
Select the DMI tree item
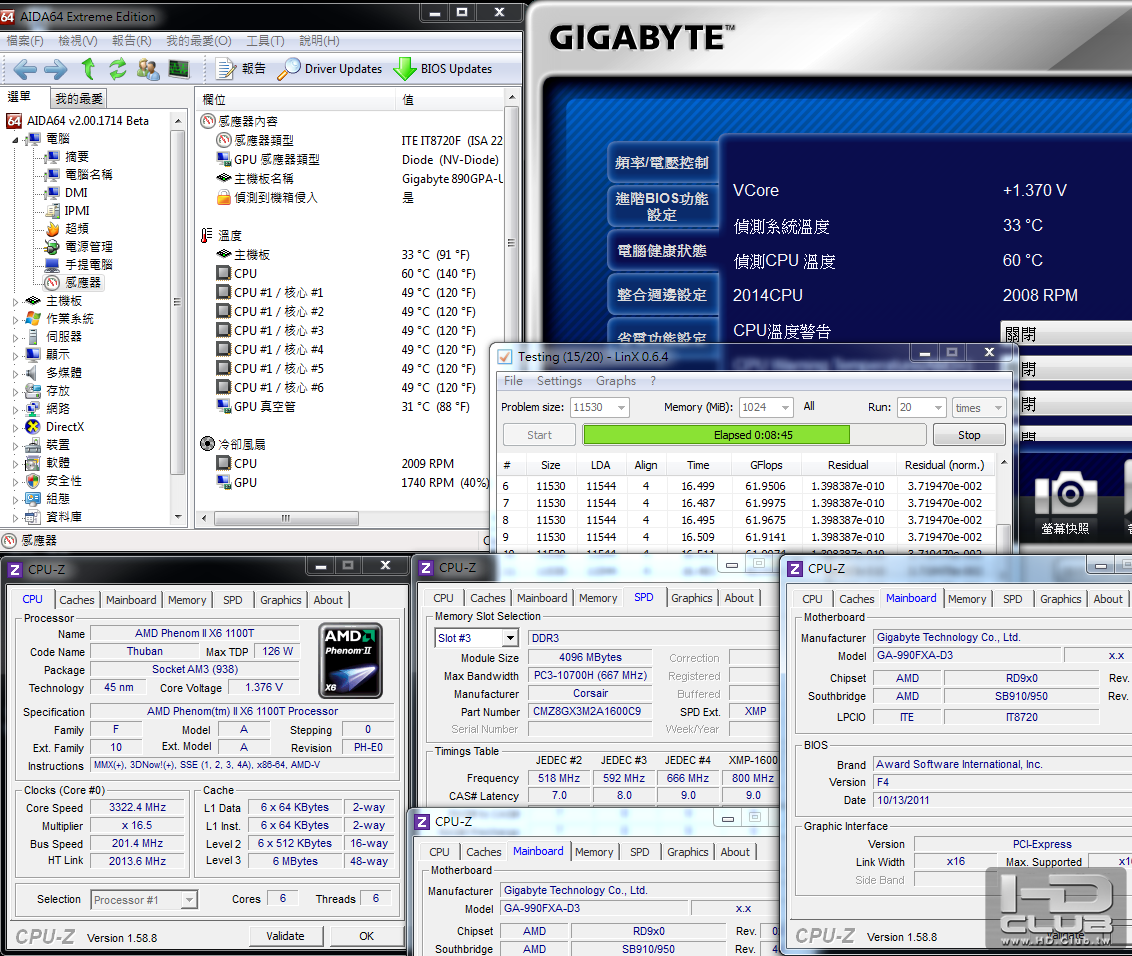pos(66,193)
